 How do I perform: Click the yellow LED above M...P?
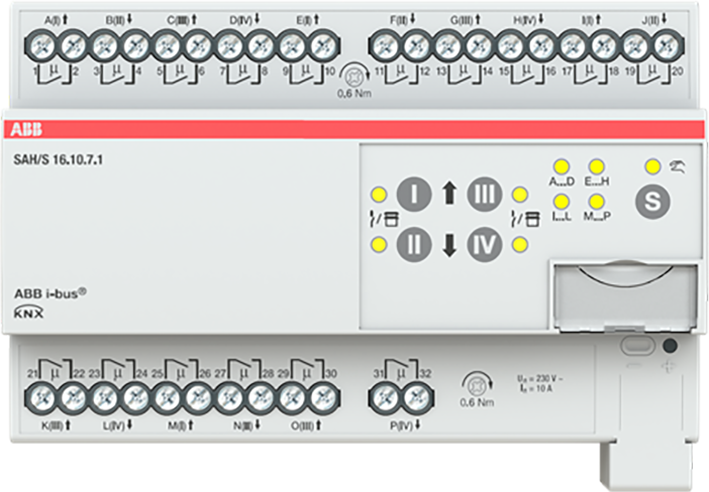(596, 201)
